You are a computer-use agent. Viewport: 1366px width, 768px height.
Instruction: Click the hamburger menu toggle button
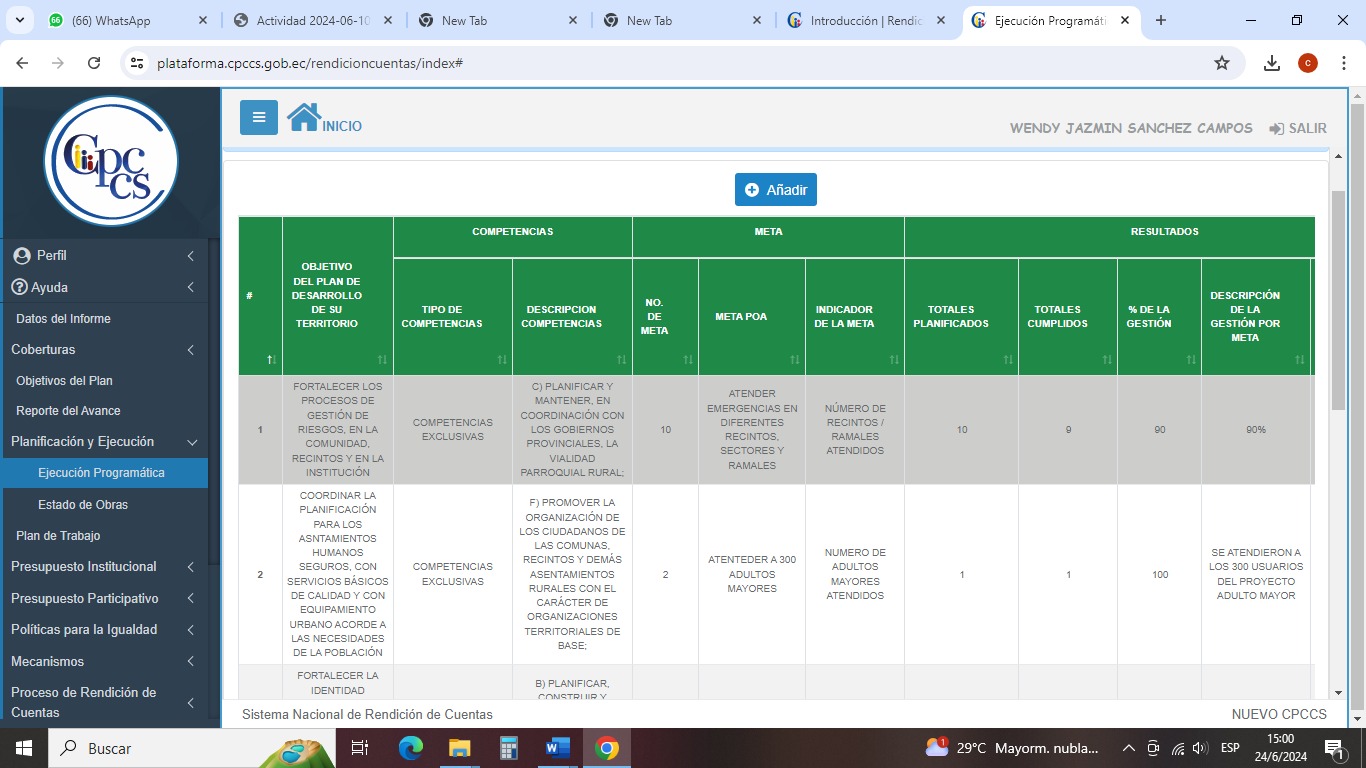click(x=258, y=118)
